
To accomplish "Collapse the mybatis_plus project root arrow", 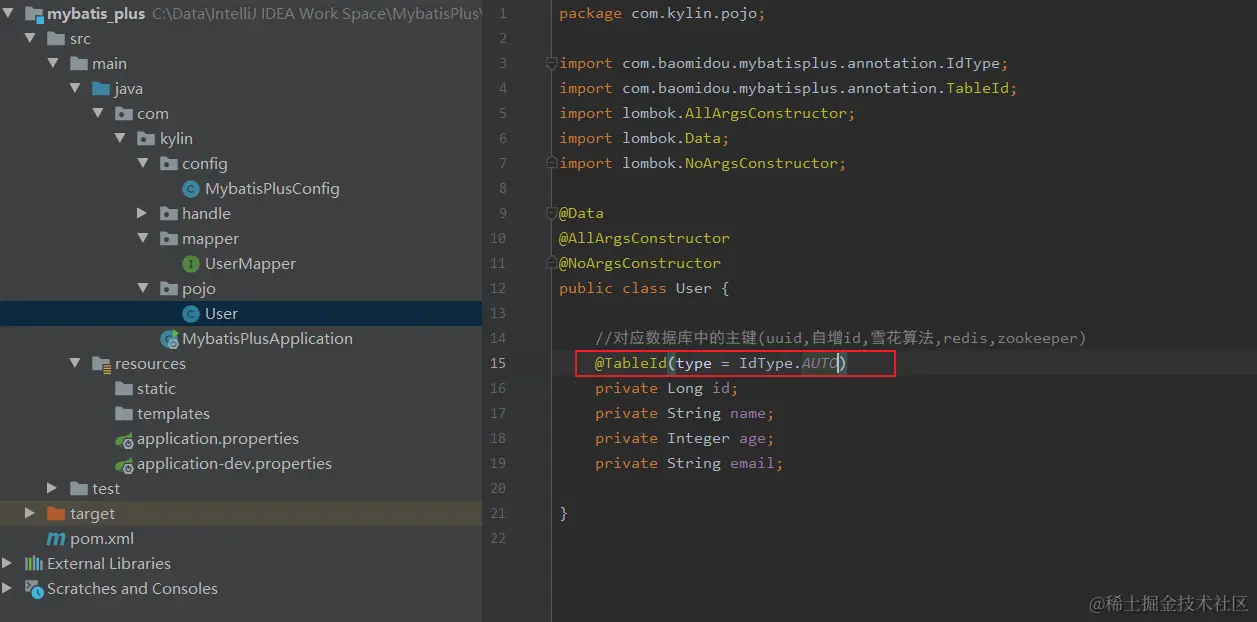I will (9, 14).
